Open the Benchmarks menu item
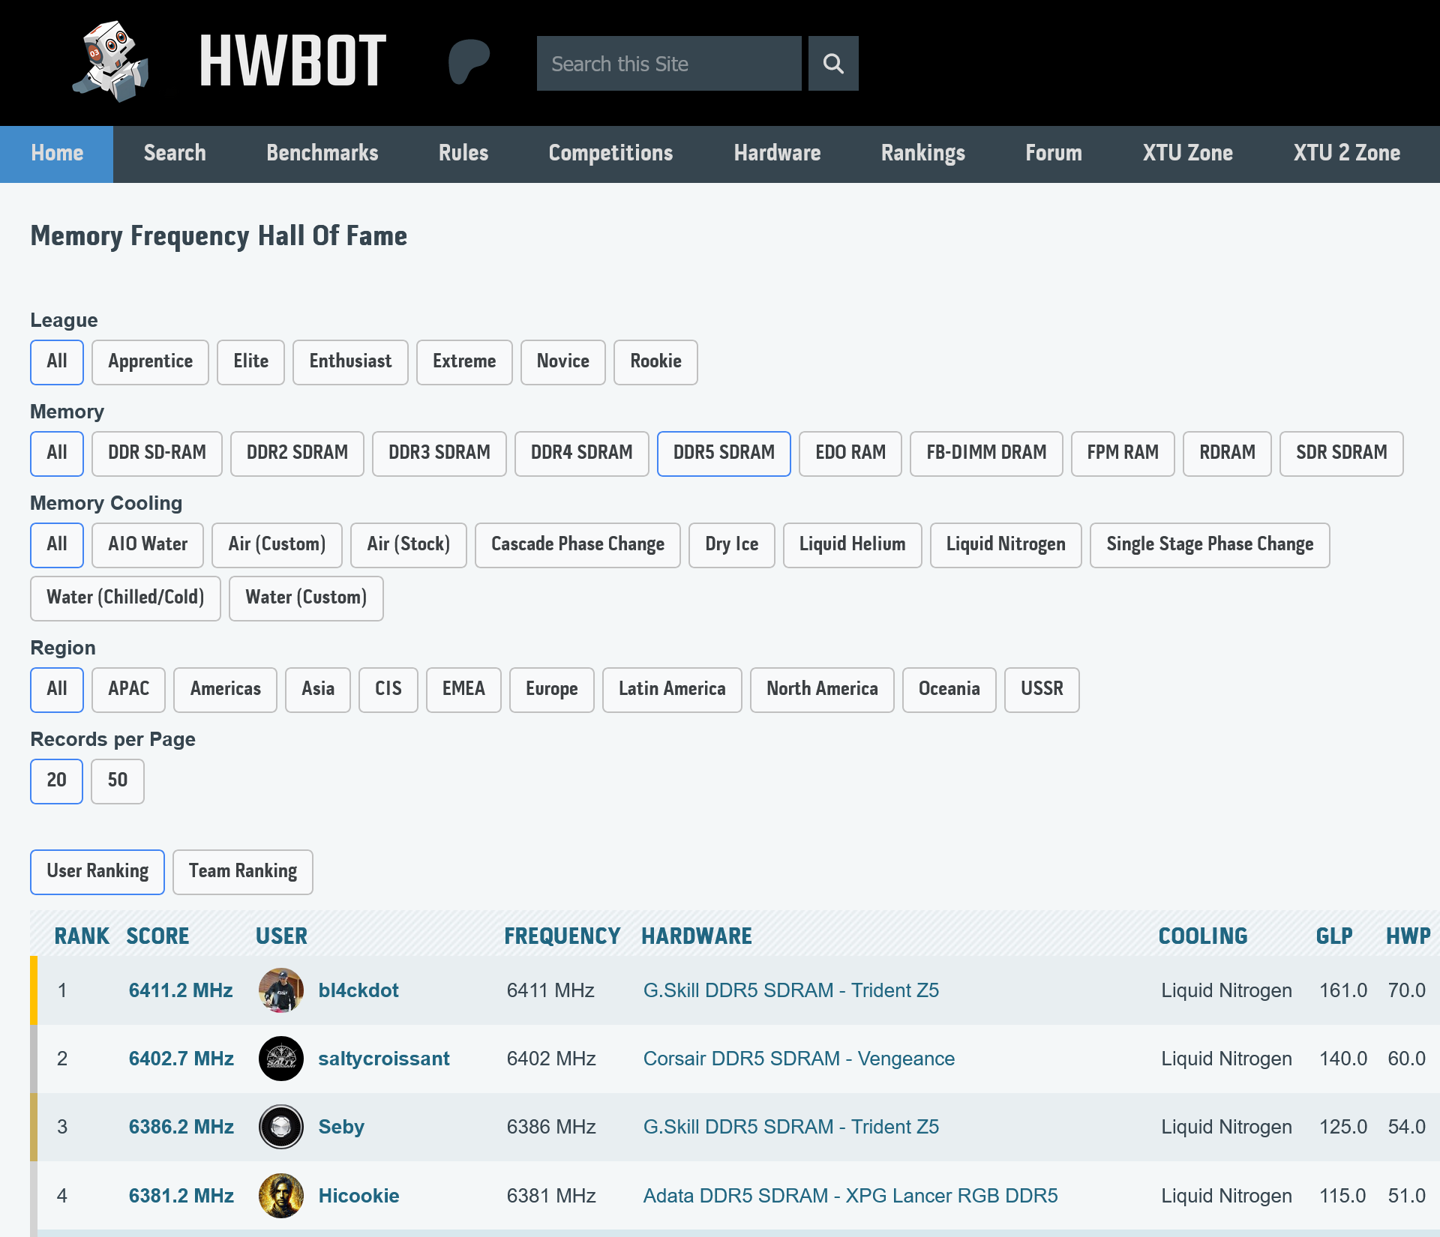The height and width of the screenshot is (1237, 1440). coord(322,154)
